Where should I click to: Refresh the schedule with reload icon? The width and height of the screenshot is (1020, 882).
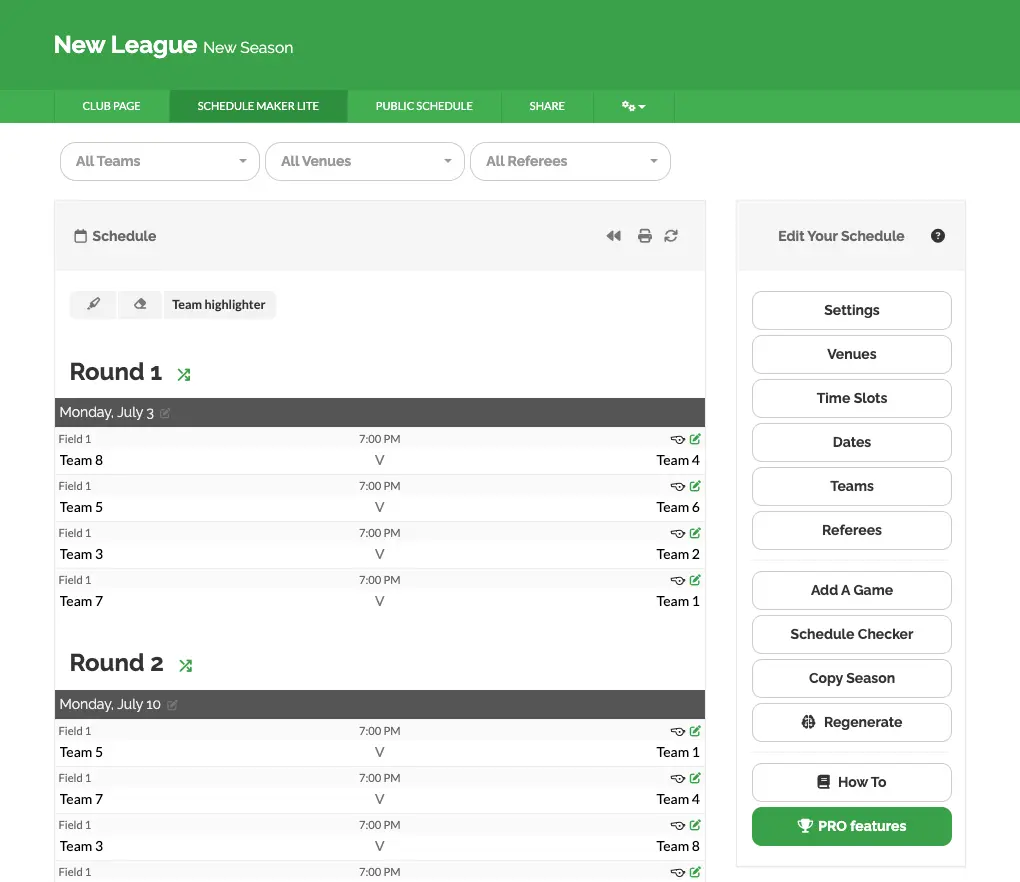pos(671,236)
